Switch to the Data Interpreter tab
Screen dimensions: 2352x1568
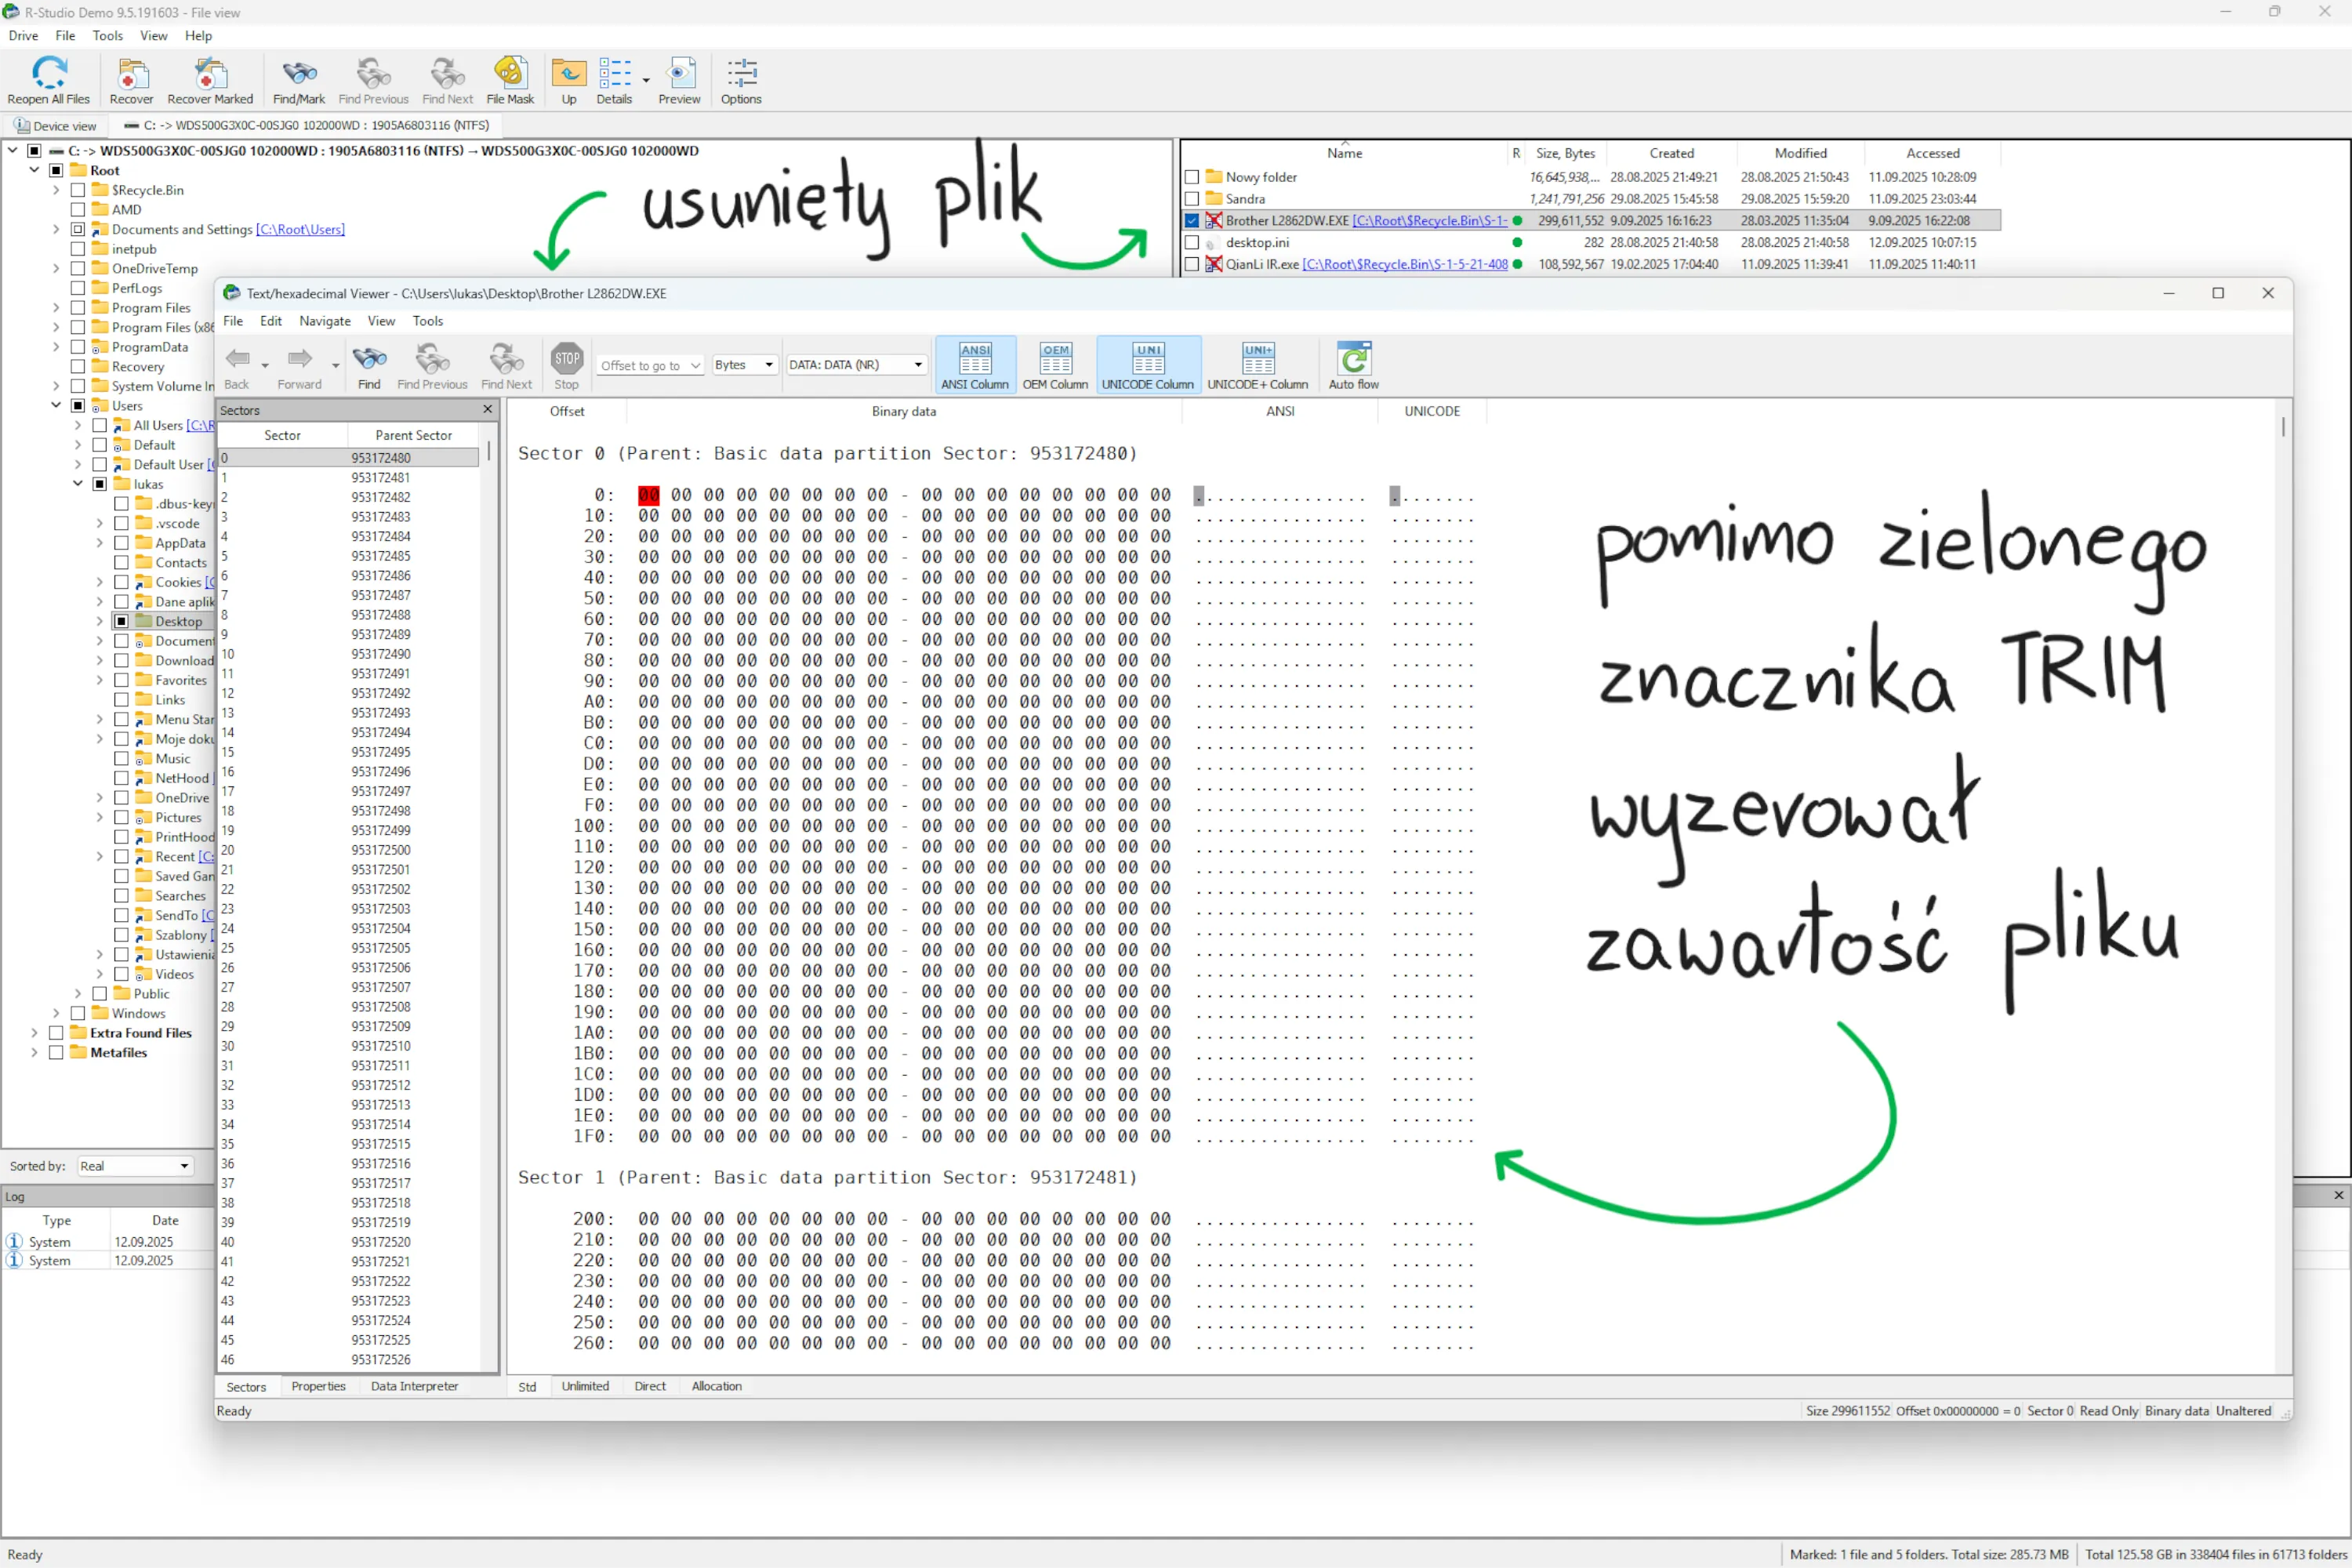(x=414, y=1386)
